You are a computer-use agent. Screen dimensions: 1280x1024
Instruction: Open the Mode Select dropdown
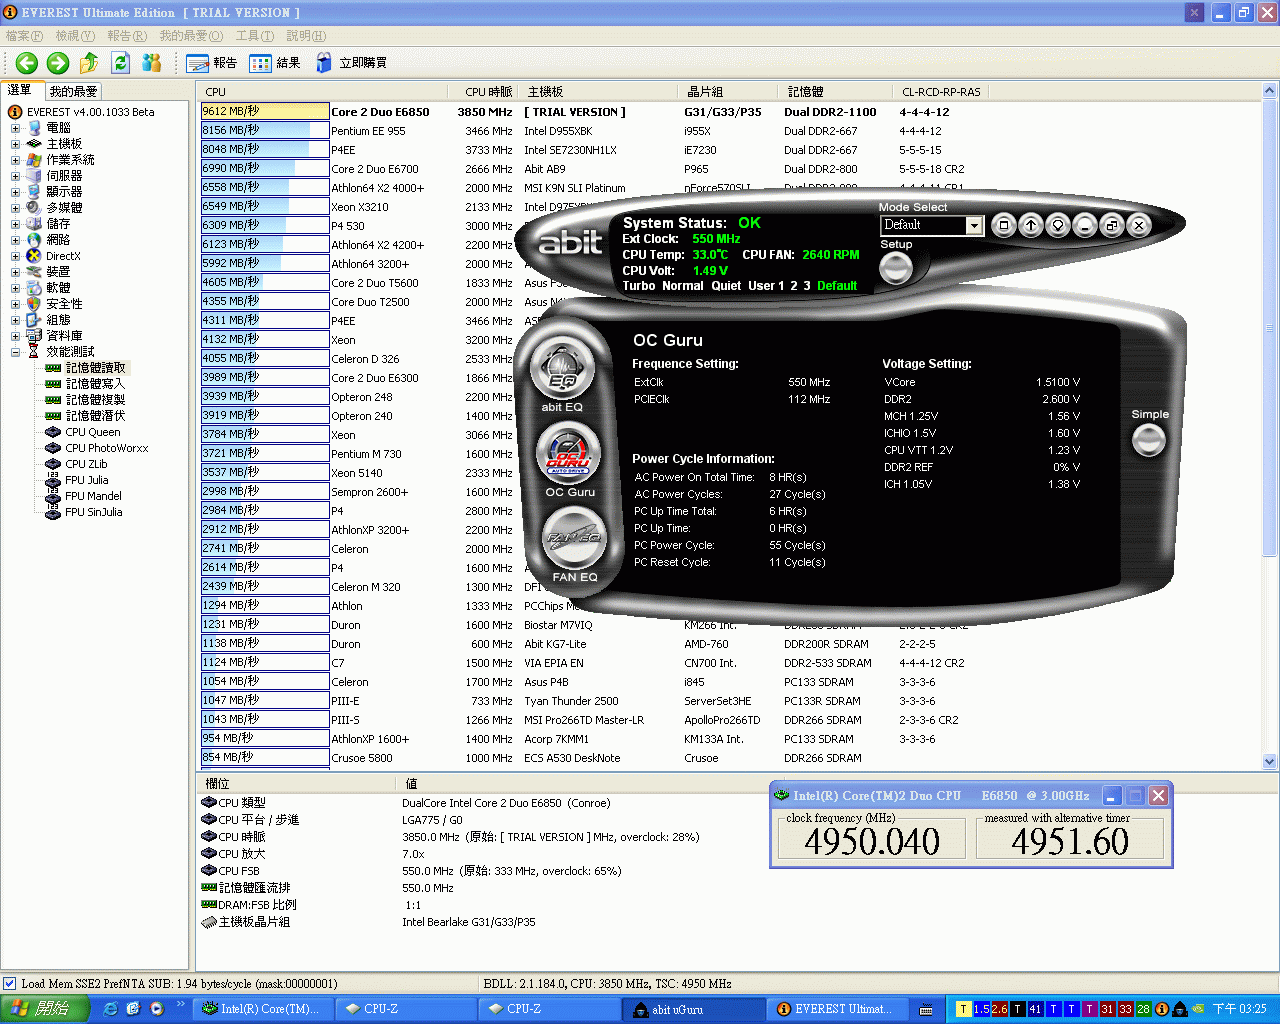974,226
